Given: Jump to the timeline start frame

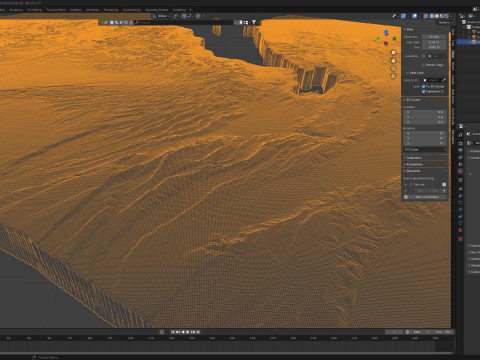Looking at the screenshot, I should [173, 332].
